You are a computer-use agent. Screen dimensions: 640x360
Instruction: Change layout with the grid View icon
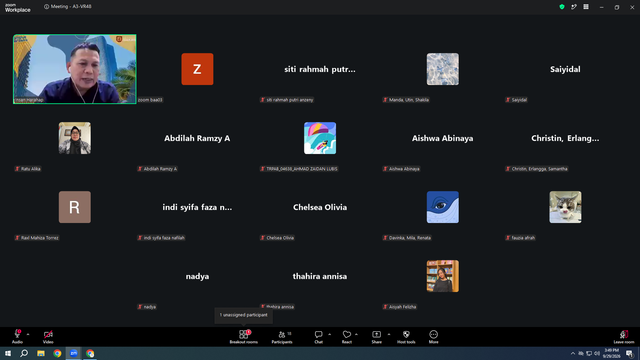coord(586,7)
